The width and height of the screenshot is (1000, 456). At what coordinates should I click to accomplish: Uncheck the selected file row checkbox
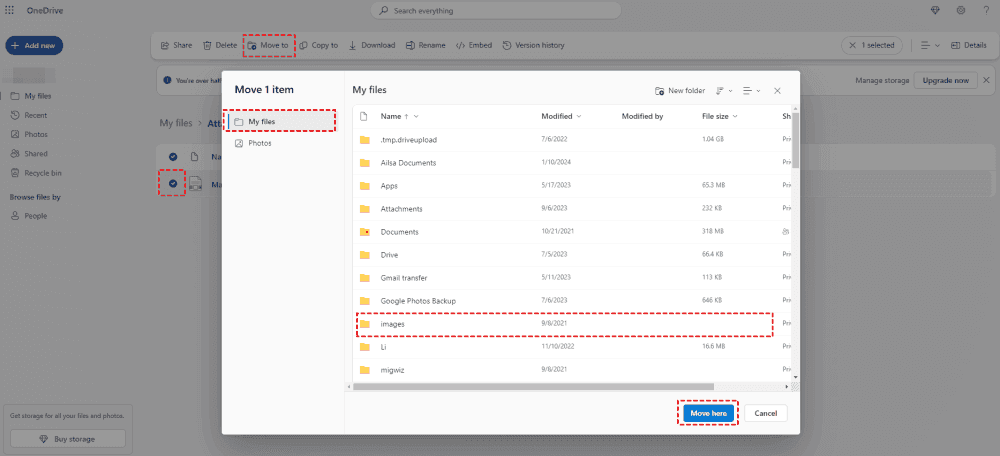pyautogui.click(x=173, y=184)
